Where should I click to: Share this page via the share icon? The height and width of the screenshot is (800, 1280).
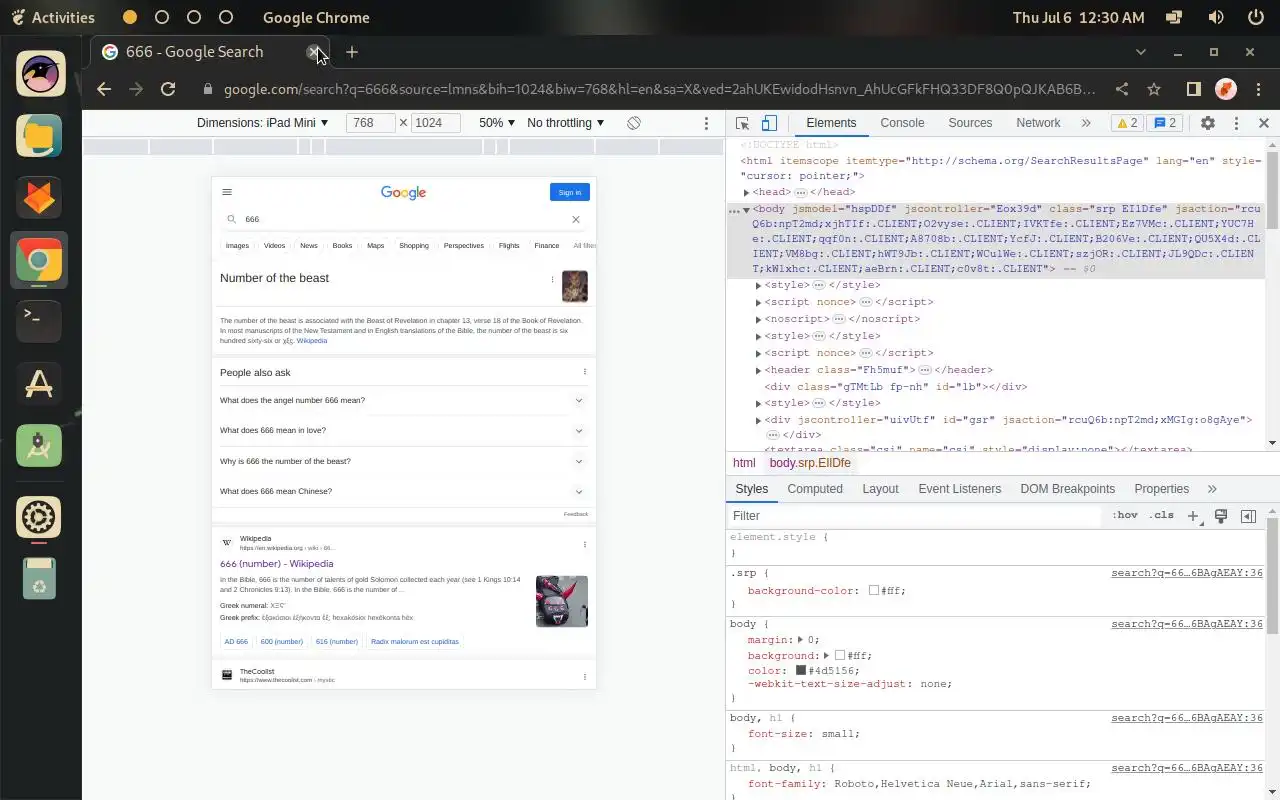click(x=1122, y=89)
